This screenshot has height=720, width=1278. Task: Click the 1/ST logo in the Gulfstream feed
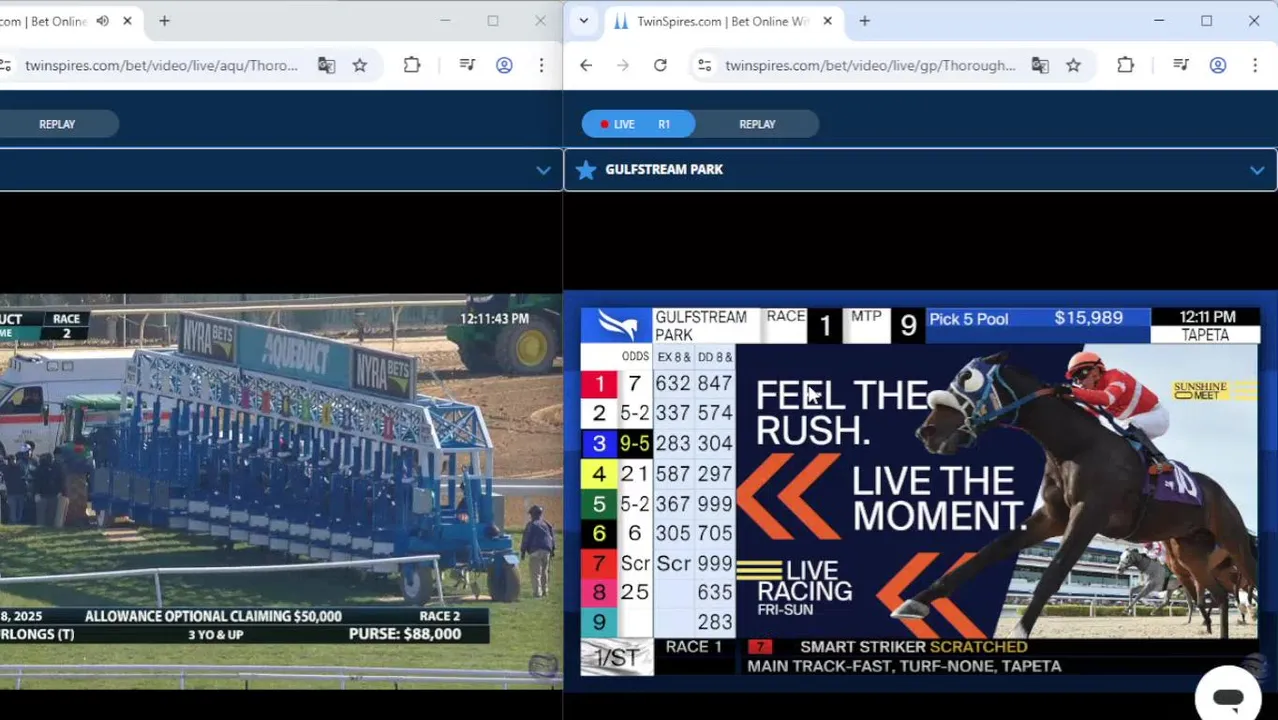616,658
